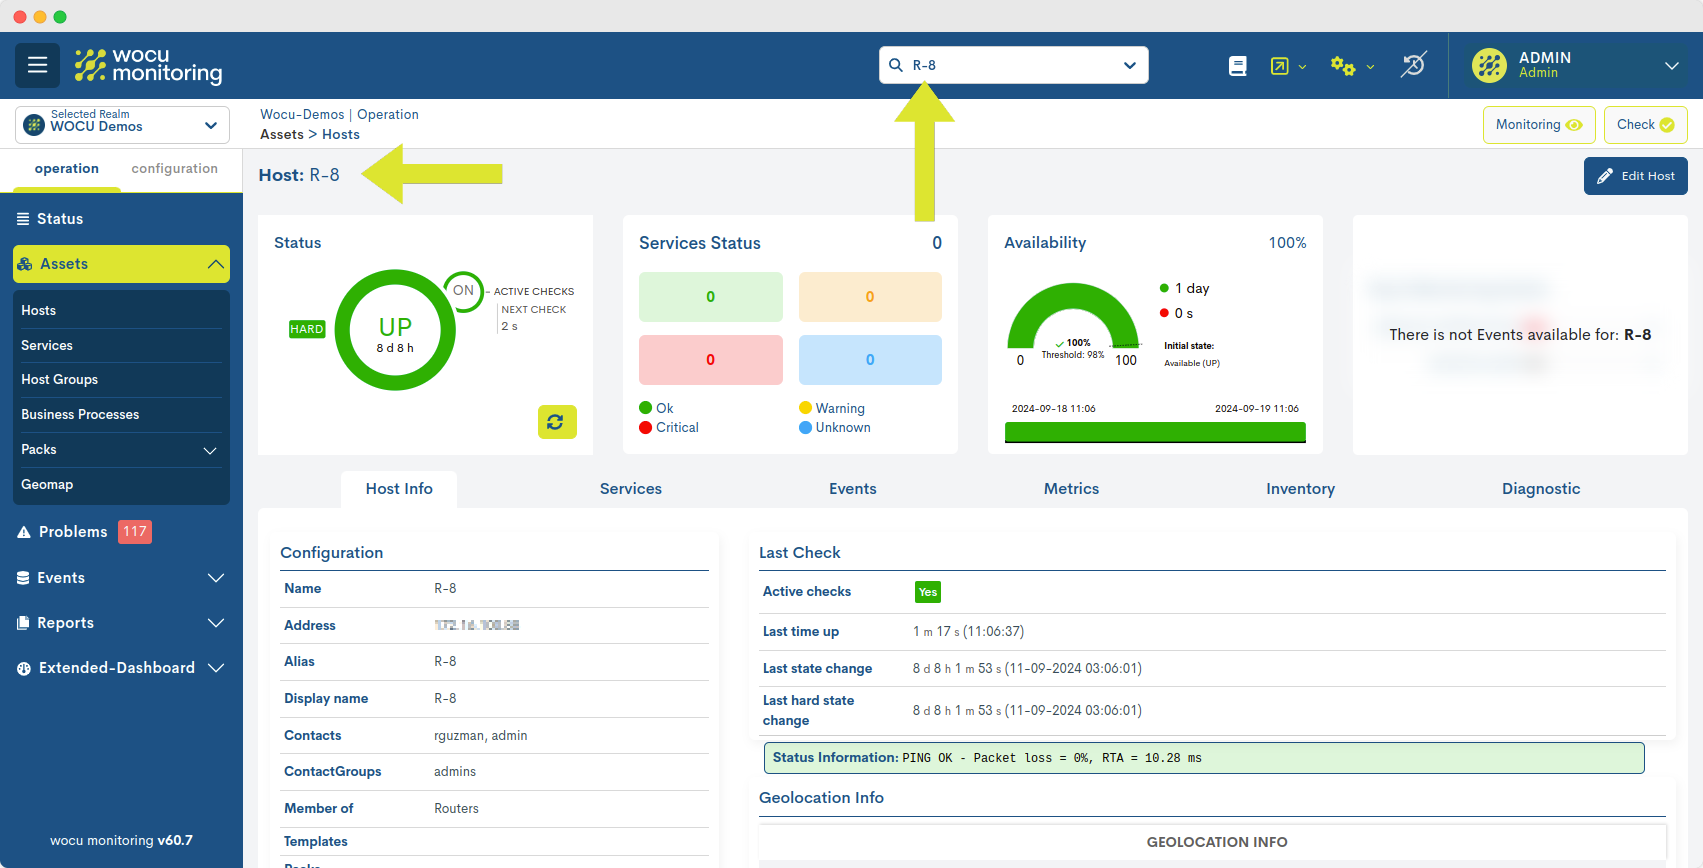Click the UP status ring
The image size is (1703, 868).
point(395,330)
